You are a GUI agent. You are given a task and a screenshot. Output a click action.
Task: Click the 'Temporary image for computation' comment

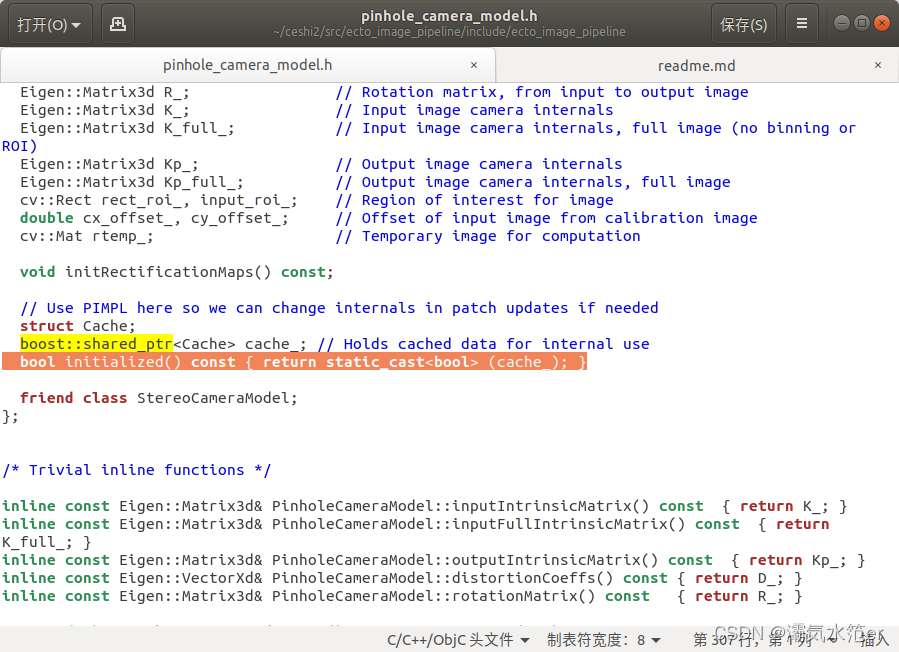click(488, 236)
